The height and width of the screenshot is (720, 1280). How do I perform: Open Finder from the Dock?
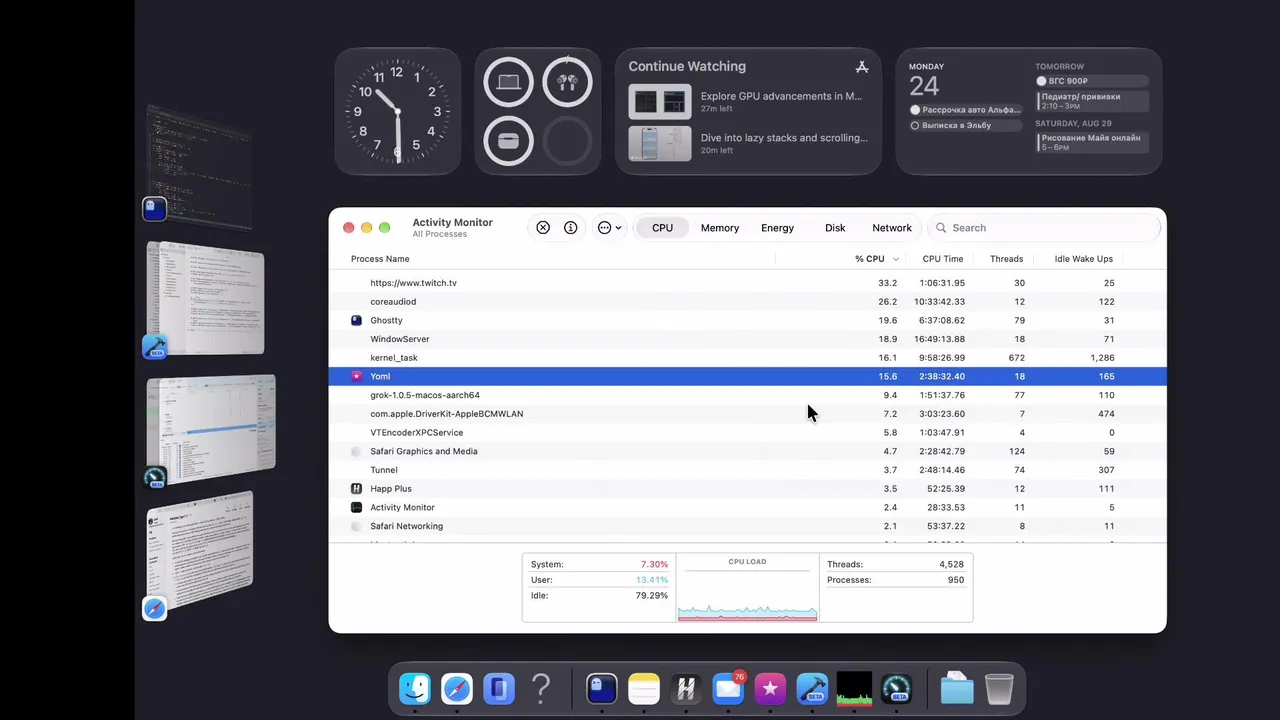(415, 689)
